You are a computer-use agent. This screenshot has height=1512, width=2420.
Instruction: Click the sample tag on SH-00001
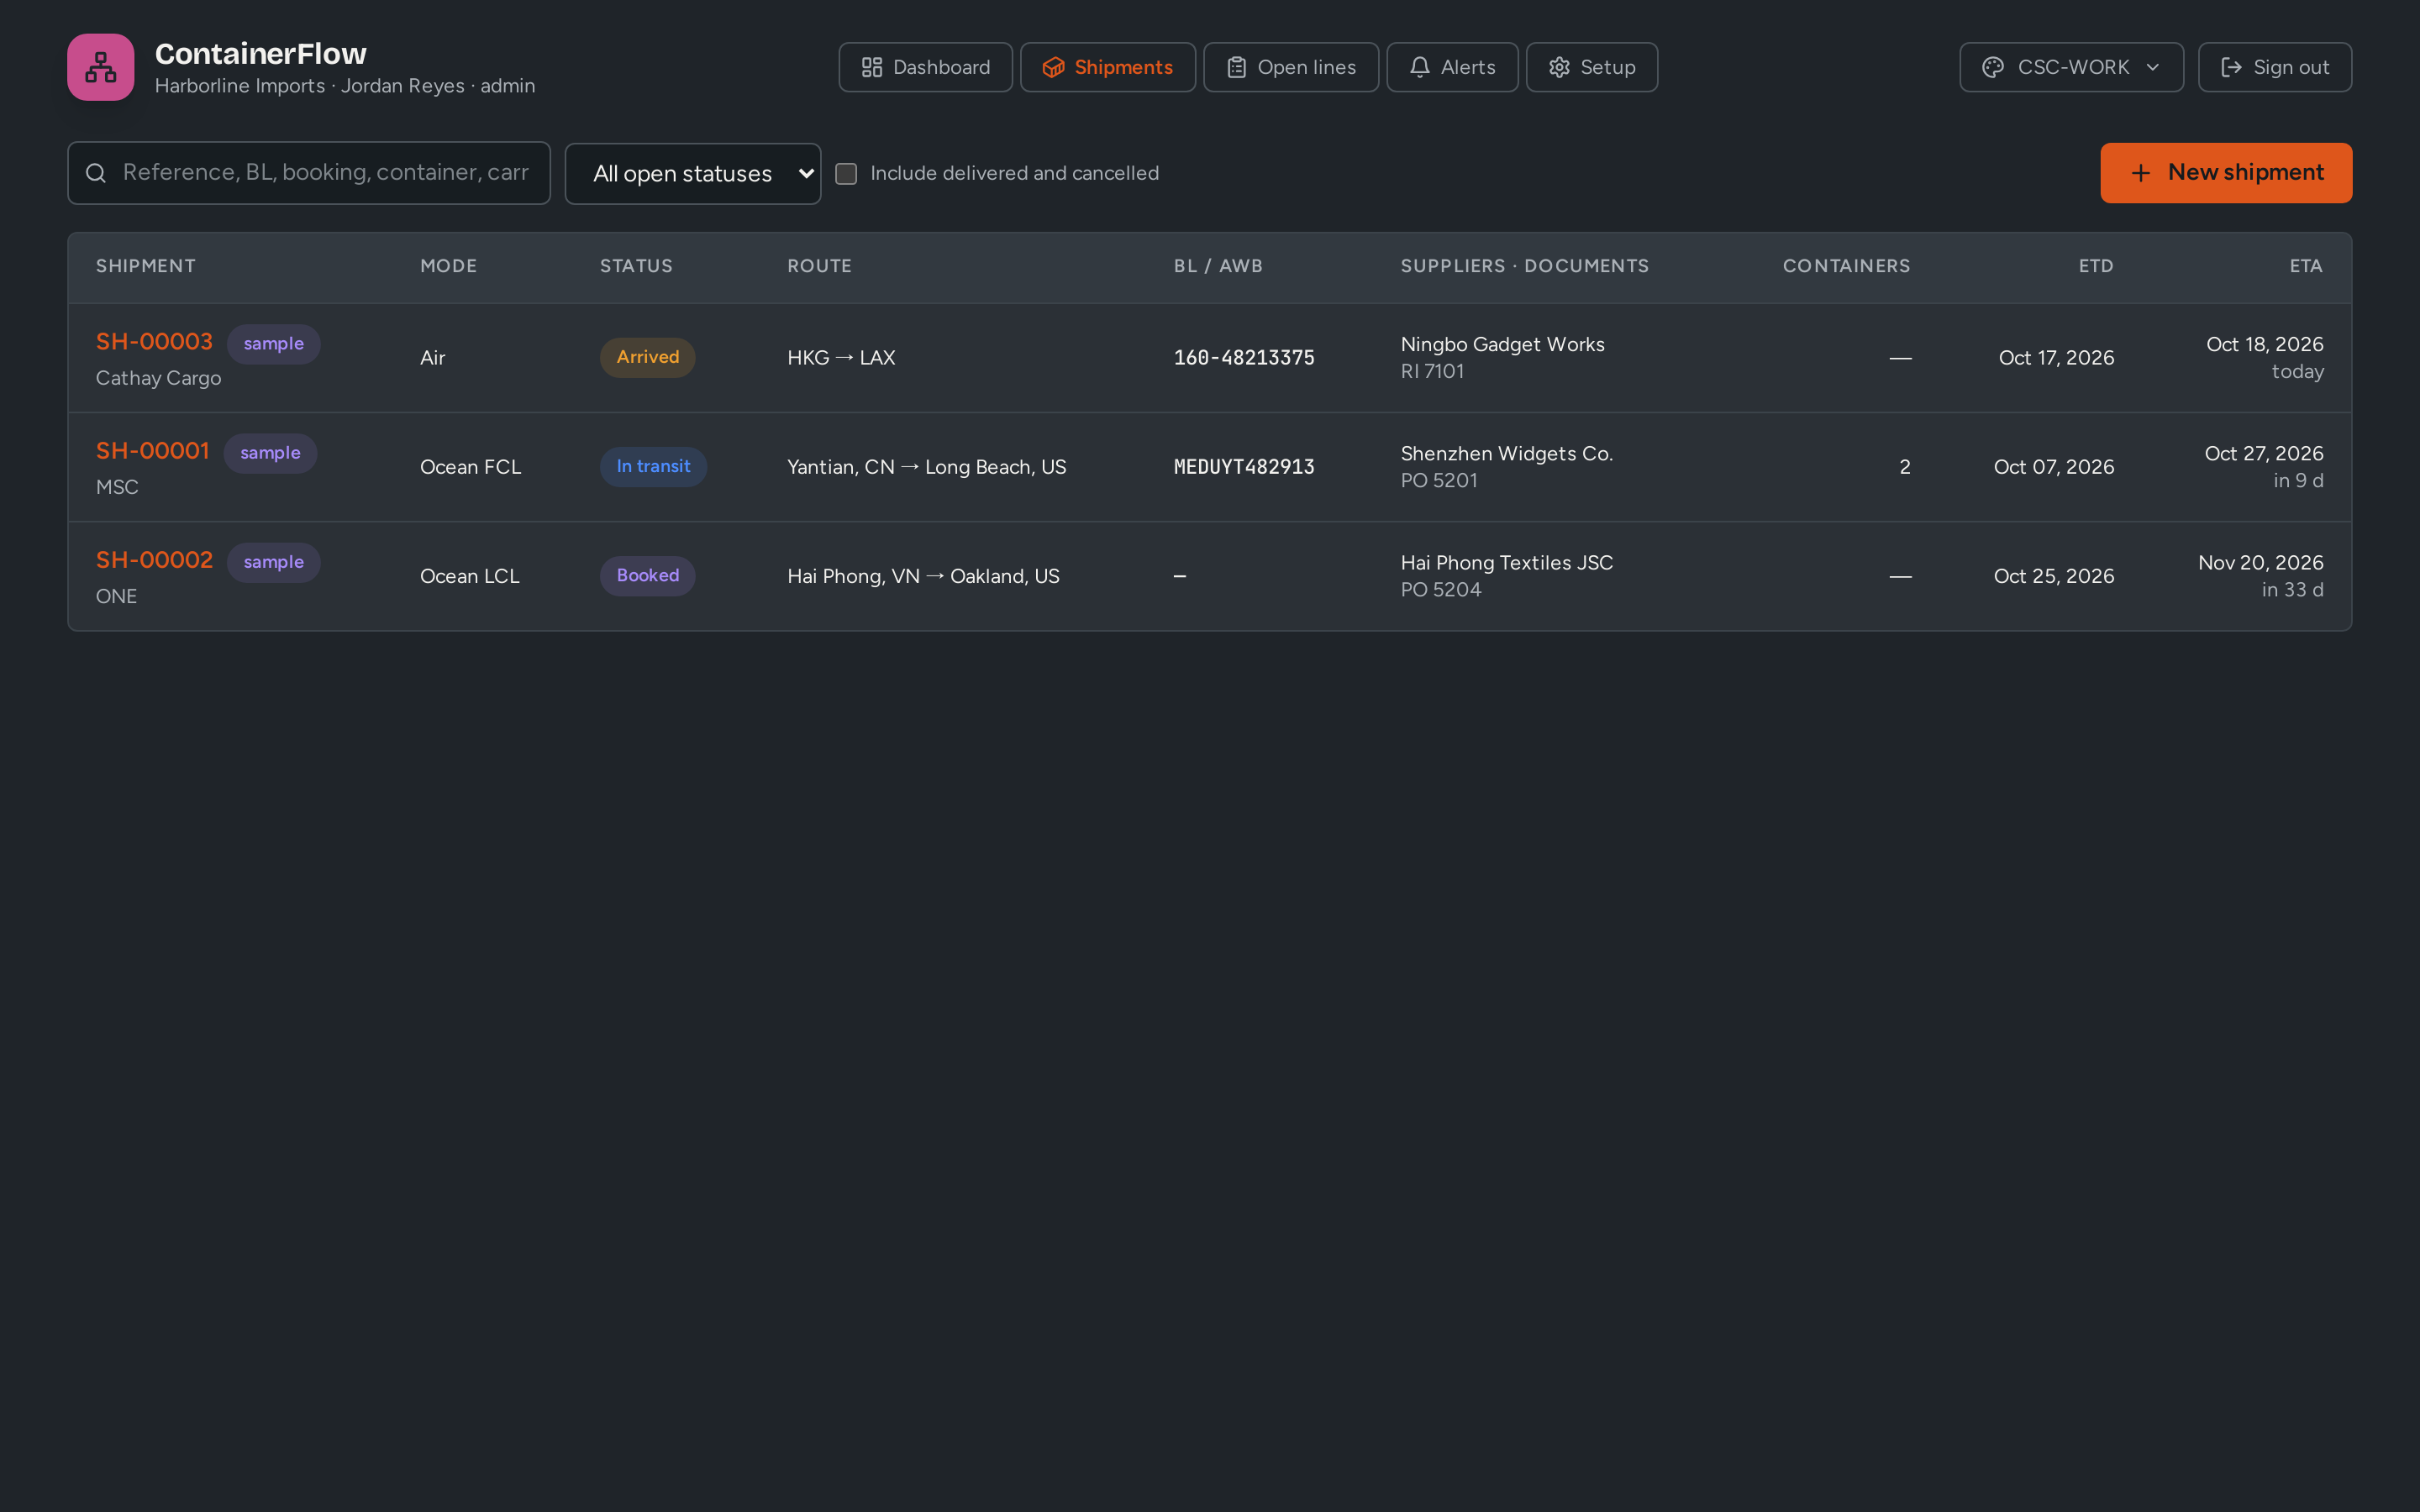click(x=270, y=453)
